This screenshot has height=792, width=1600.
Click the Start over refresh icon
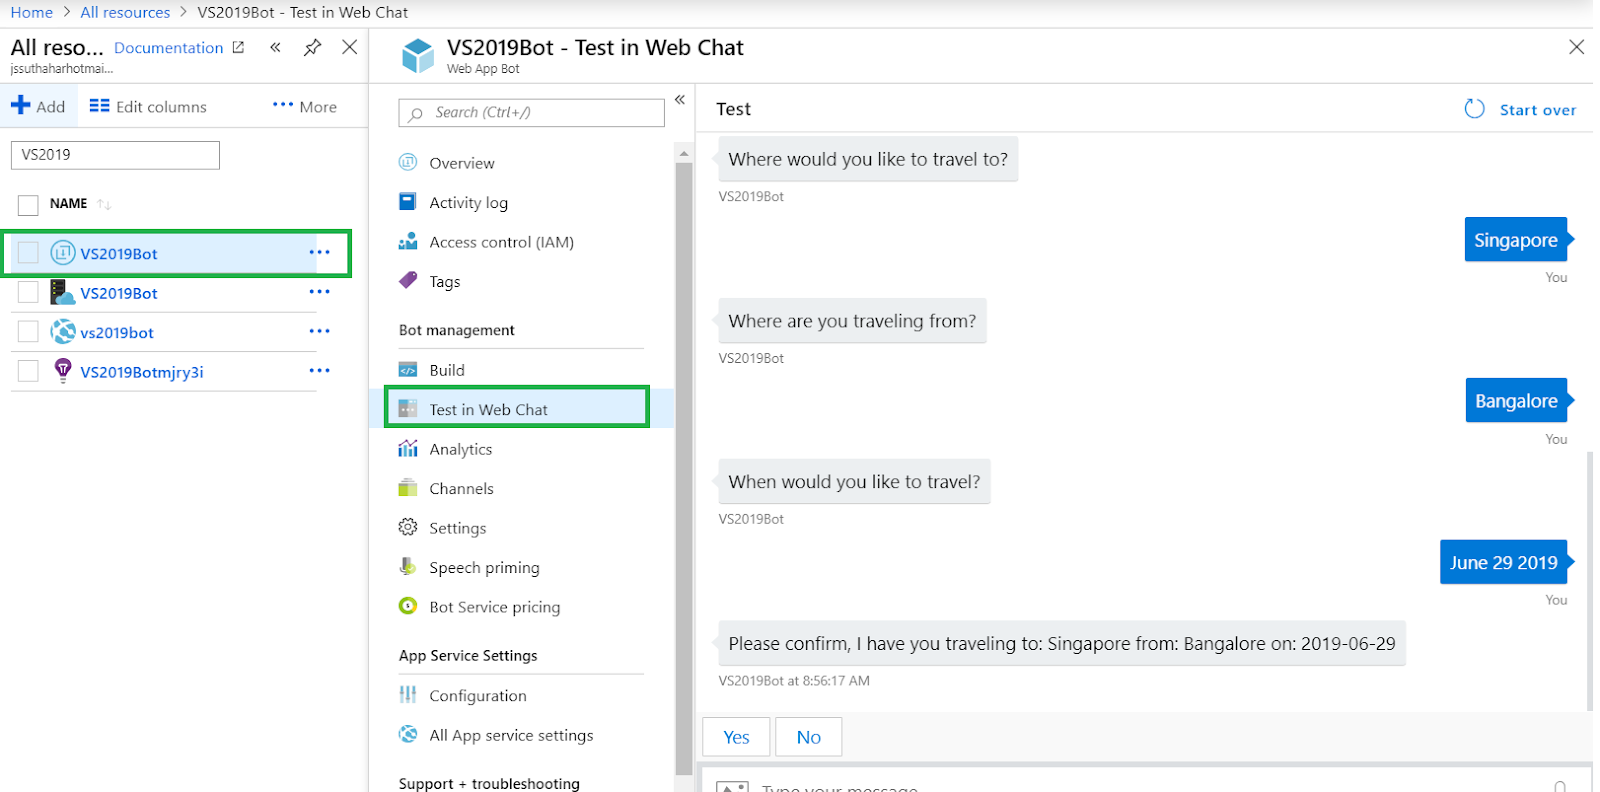[x=1475, y=109]
